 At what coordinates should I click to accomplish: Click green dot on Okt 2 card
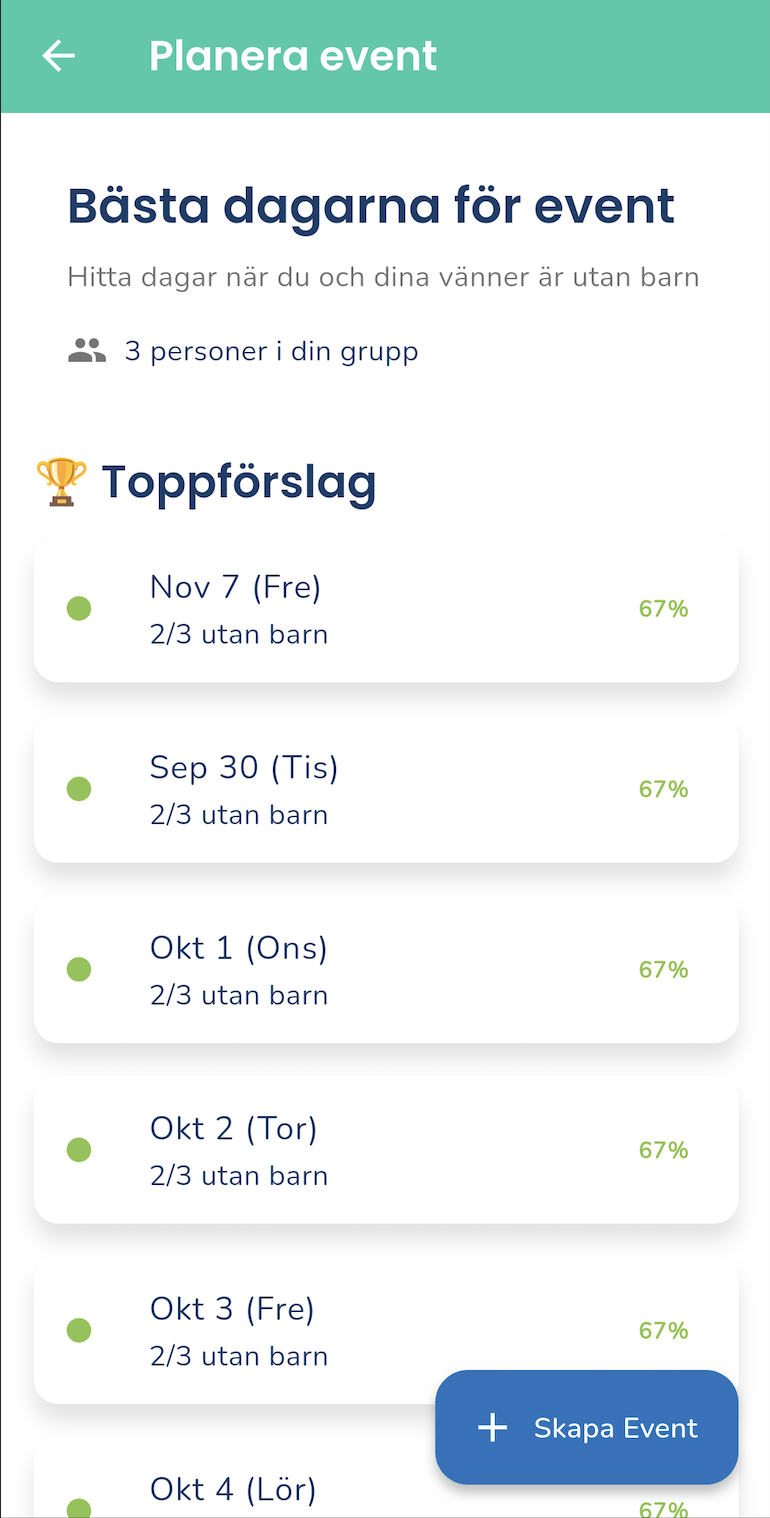(79, 1150)
